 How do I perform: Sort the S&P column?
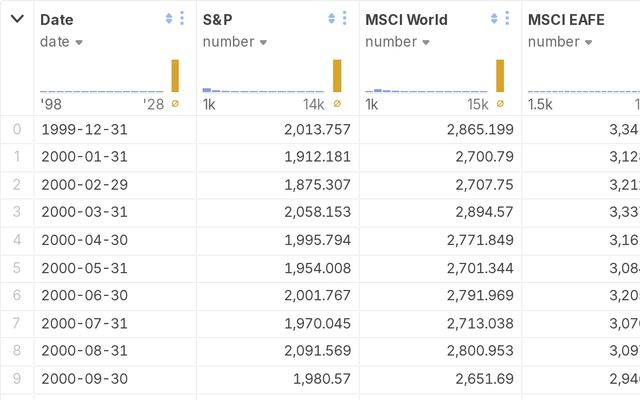coord(331,19)
